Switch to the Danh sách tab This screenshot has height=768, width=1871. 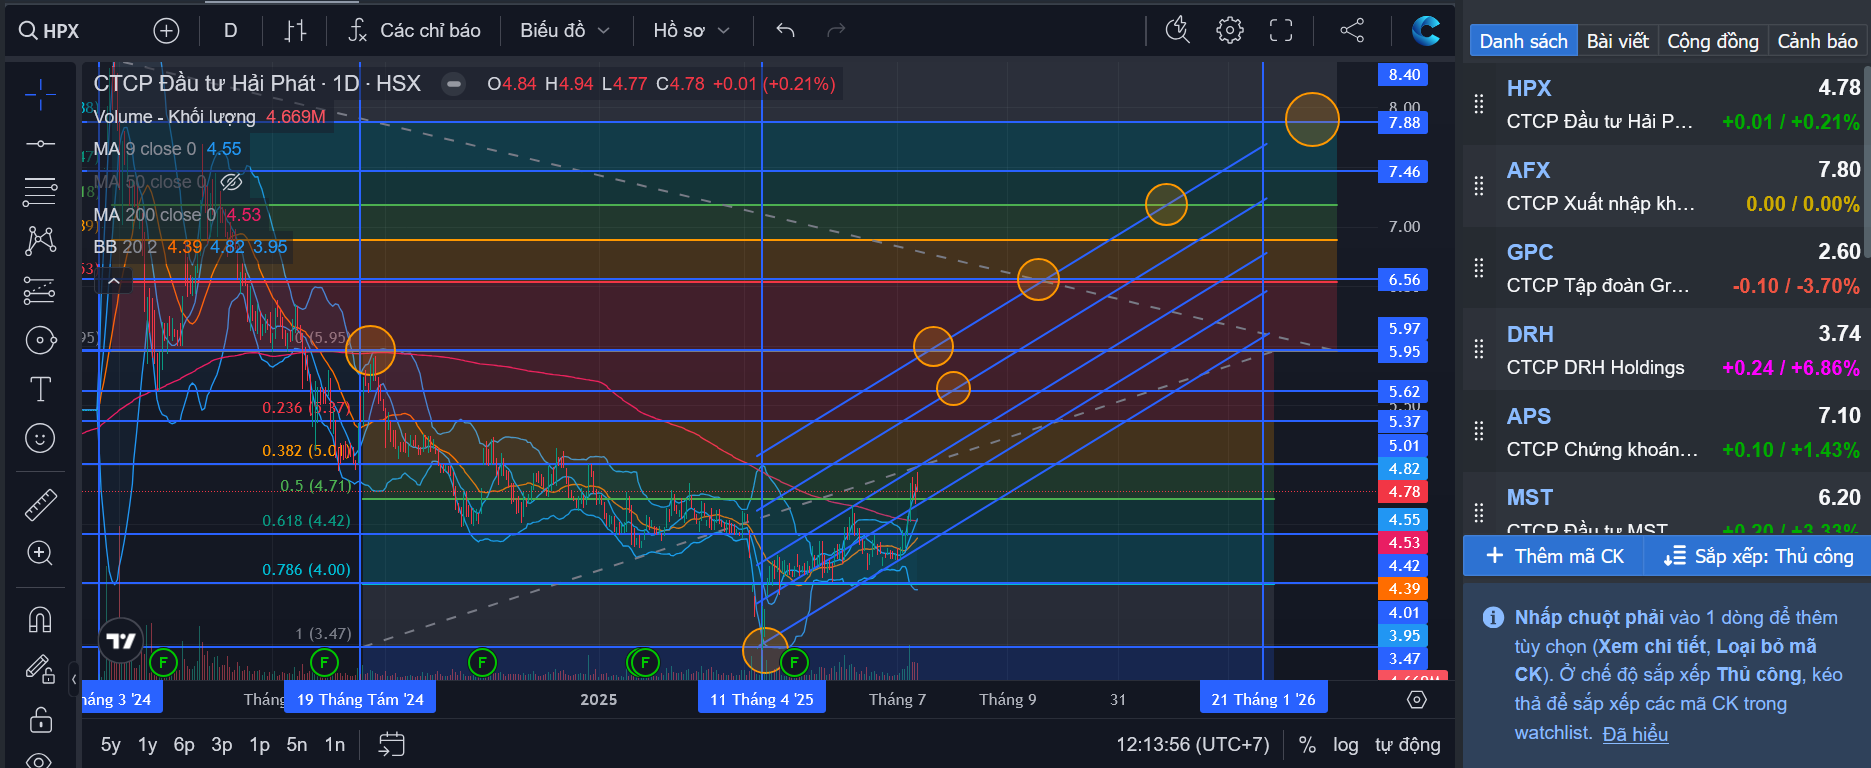tap(1524, 41)
